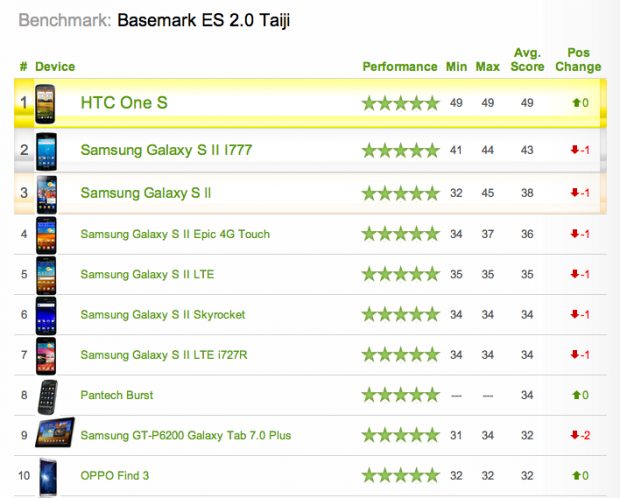This screenshot has height=498, width=620.
Task: Sort by the Pos Change column header
Action: [578, 60]
